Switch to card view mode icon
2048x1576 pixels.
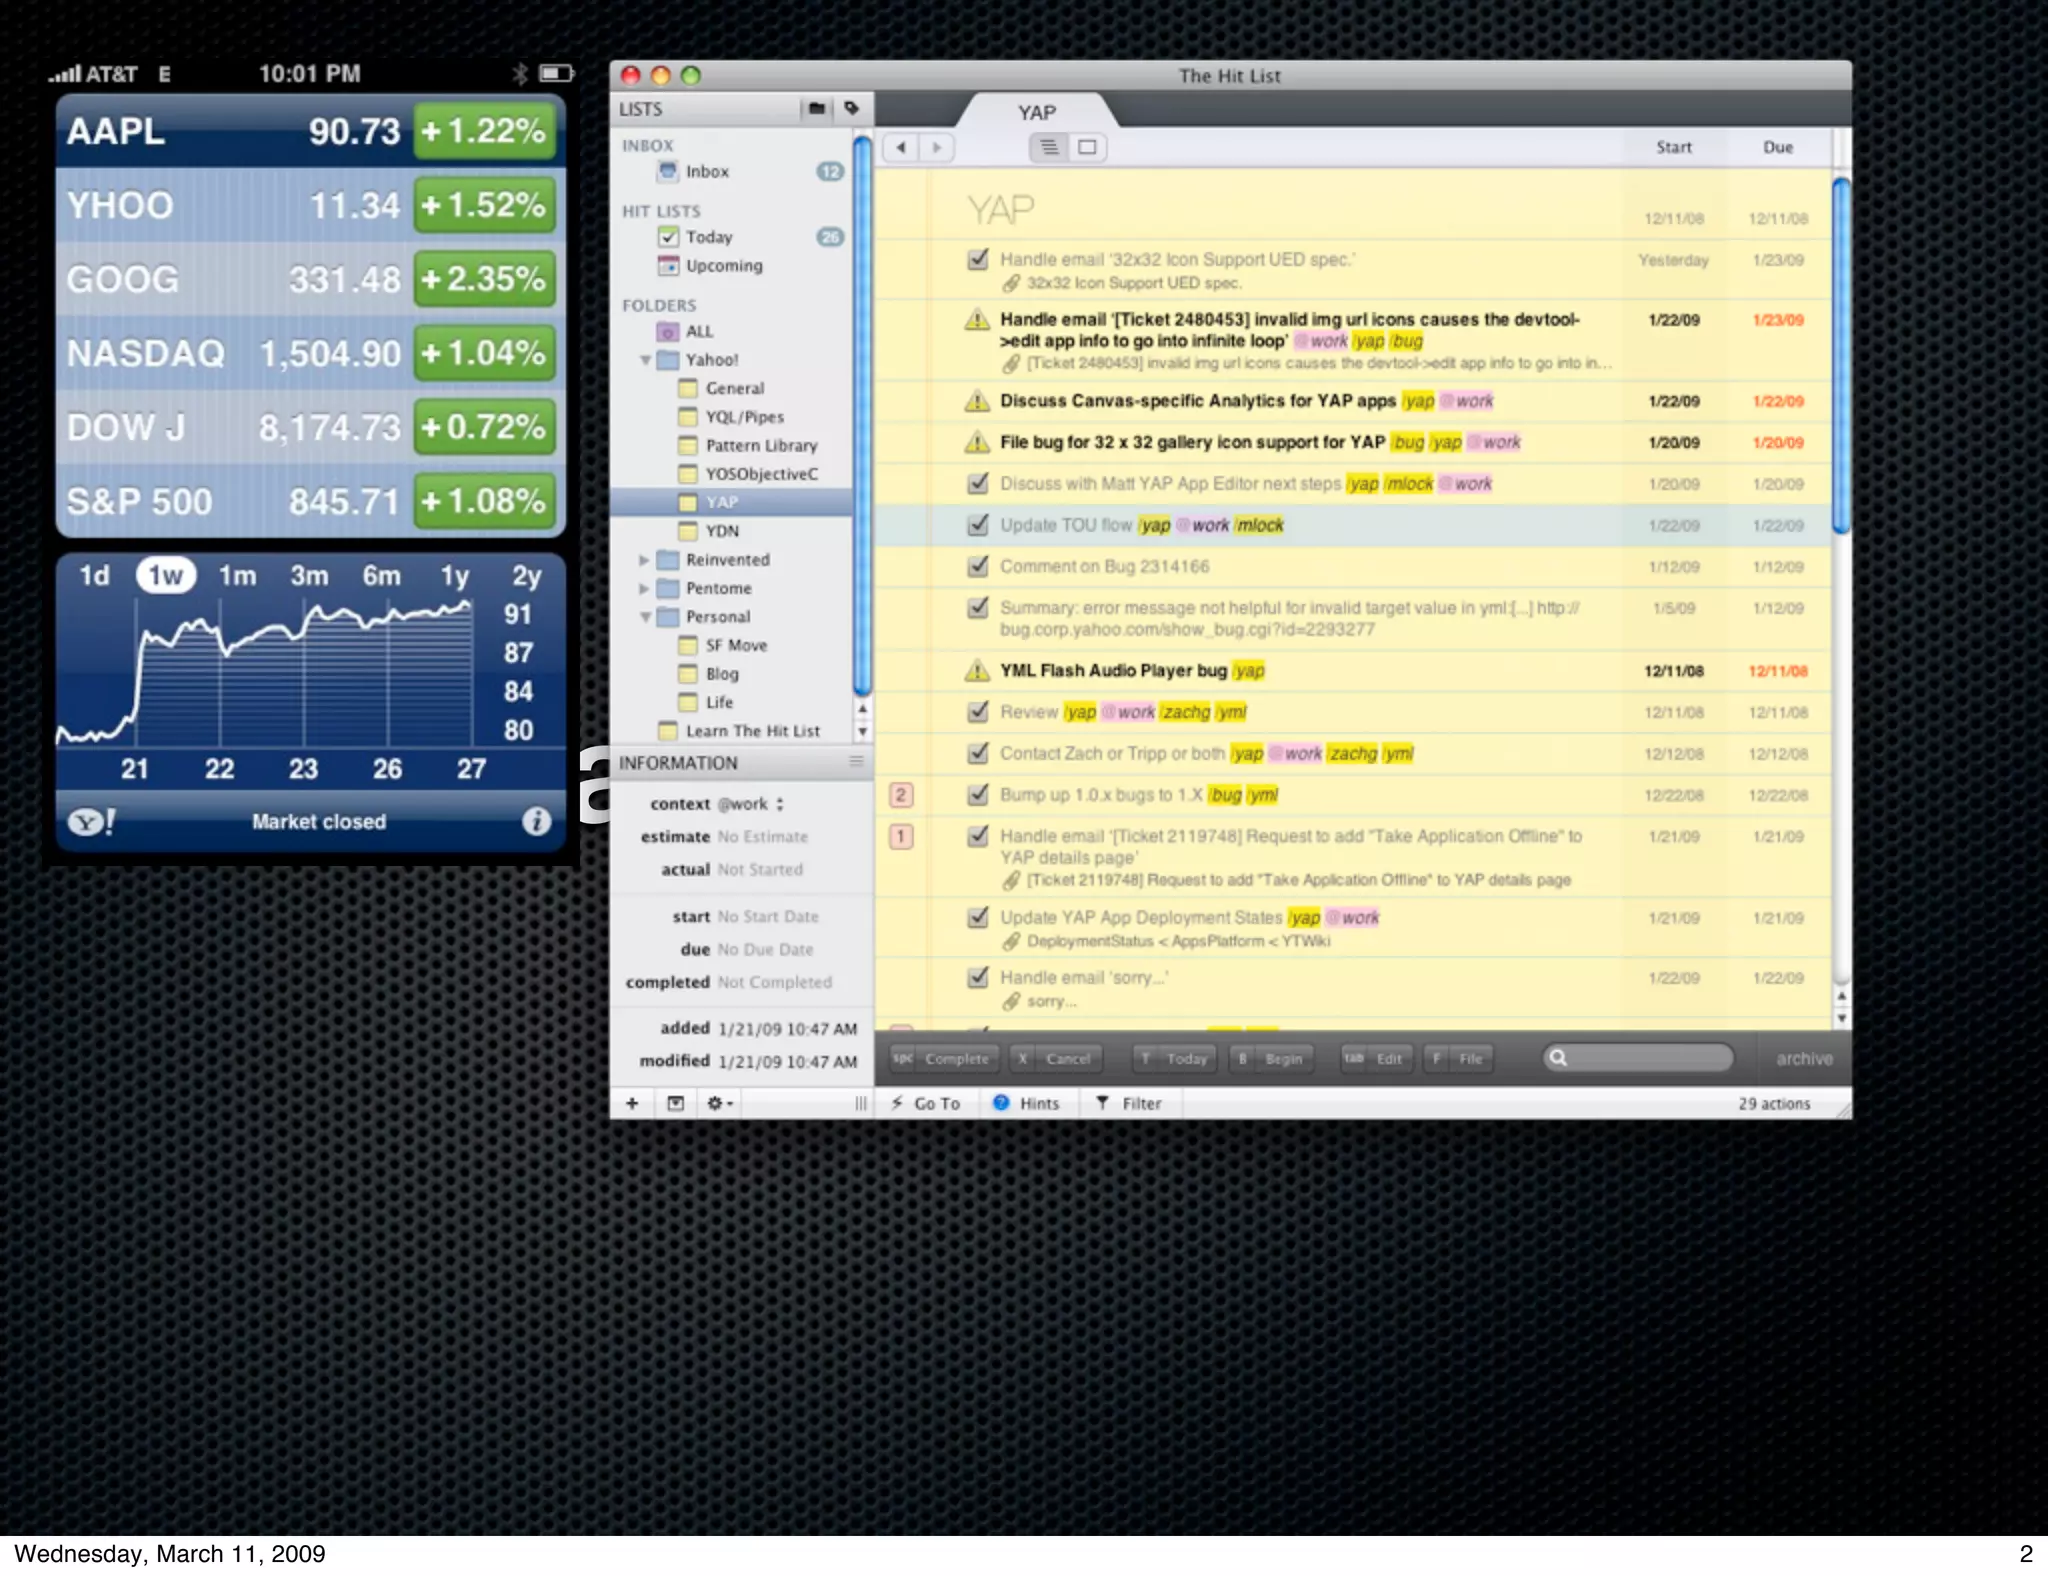point(1087,148)
